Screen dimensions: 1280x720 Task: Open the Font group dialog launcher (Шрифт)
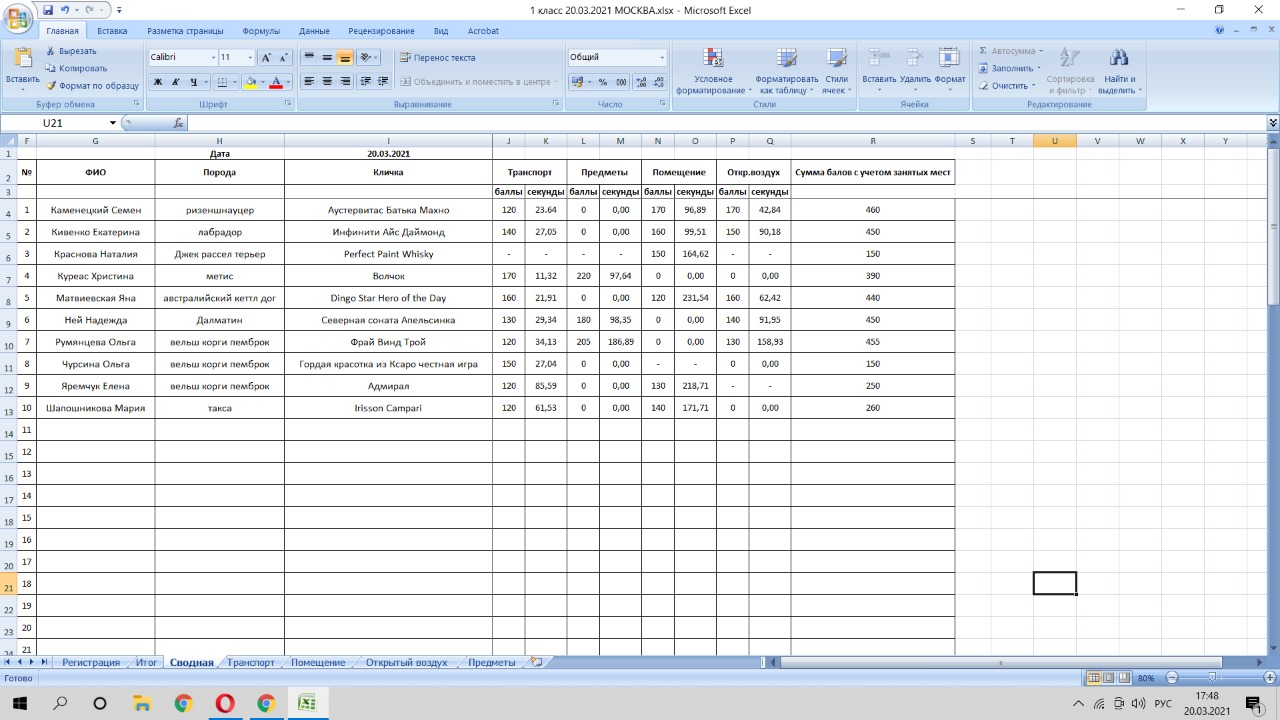pyautogui.click(x=288, y=104)
